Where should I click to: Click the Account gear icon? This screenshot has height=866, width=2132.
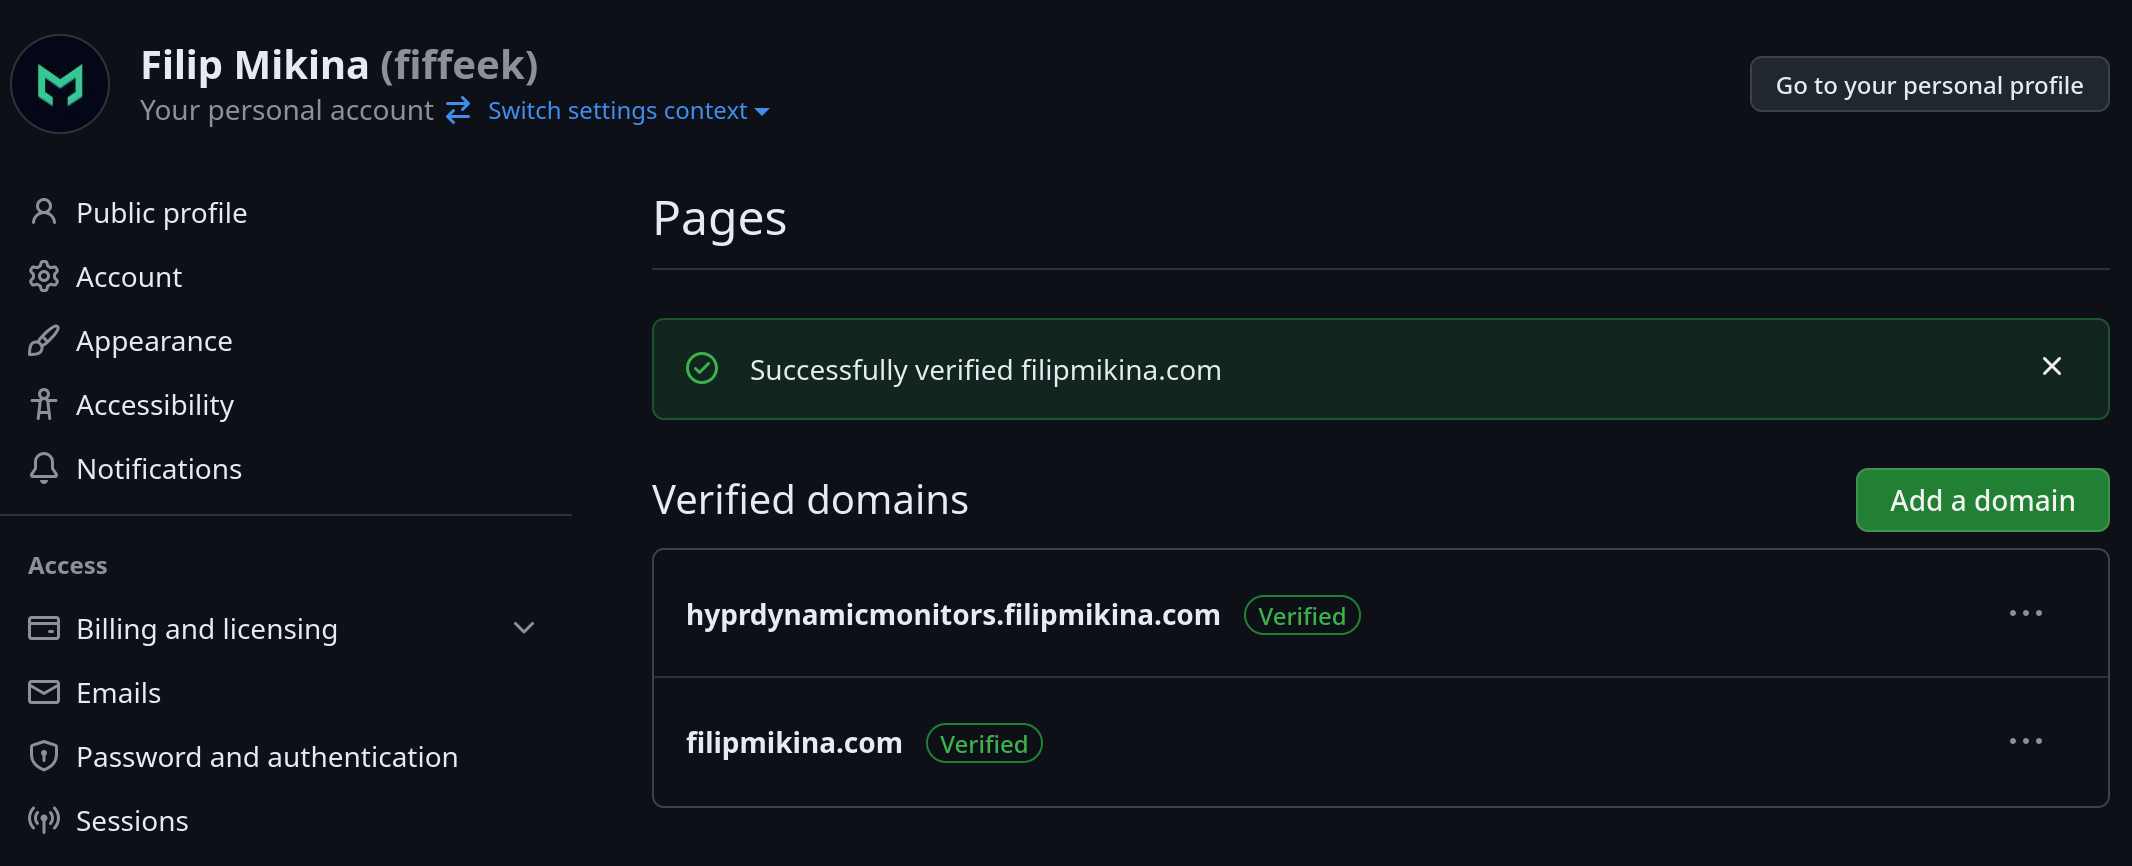click(x=44, y=276)
